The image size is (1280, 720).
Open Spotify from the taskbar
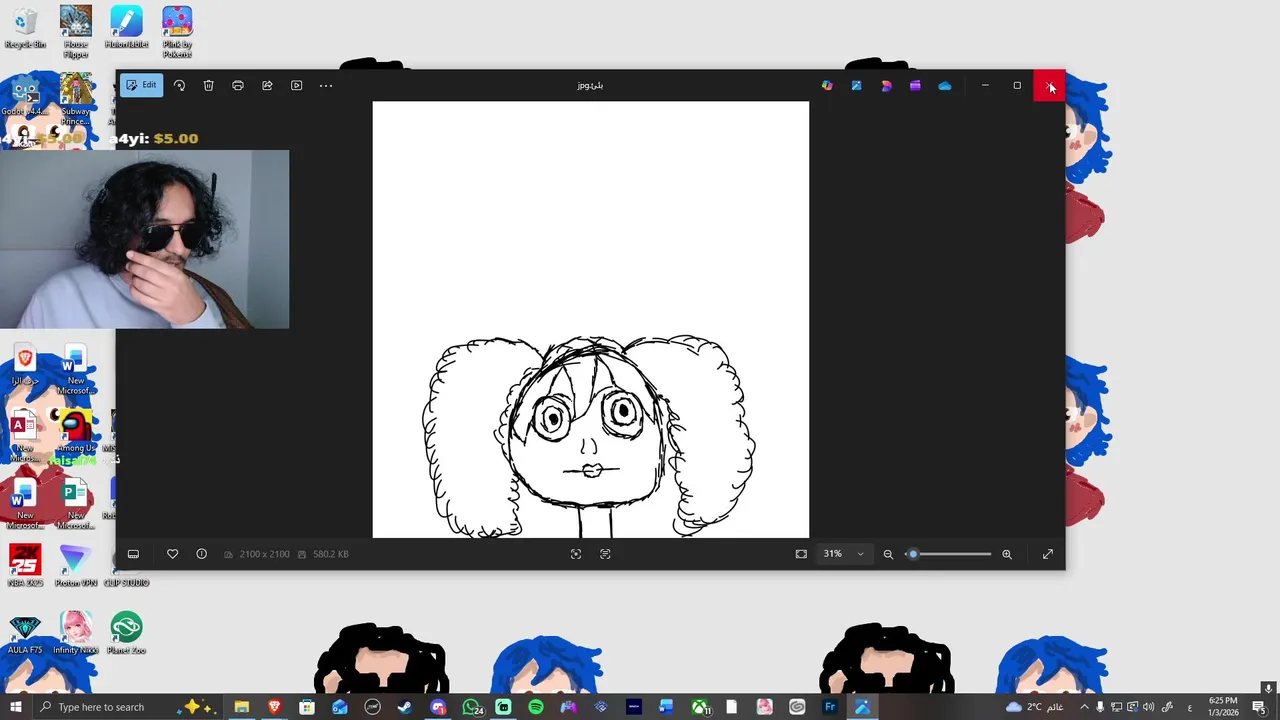[536, 707]
